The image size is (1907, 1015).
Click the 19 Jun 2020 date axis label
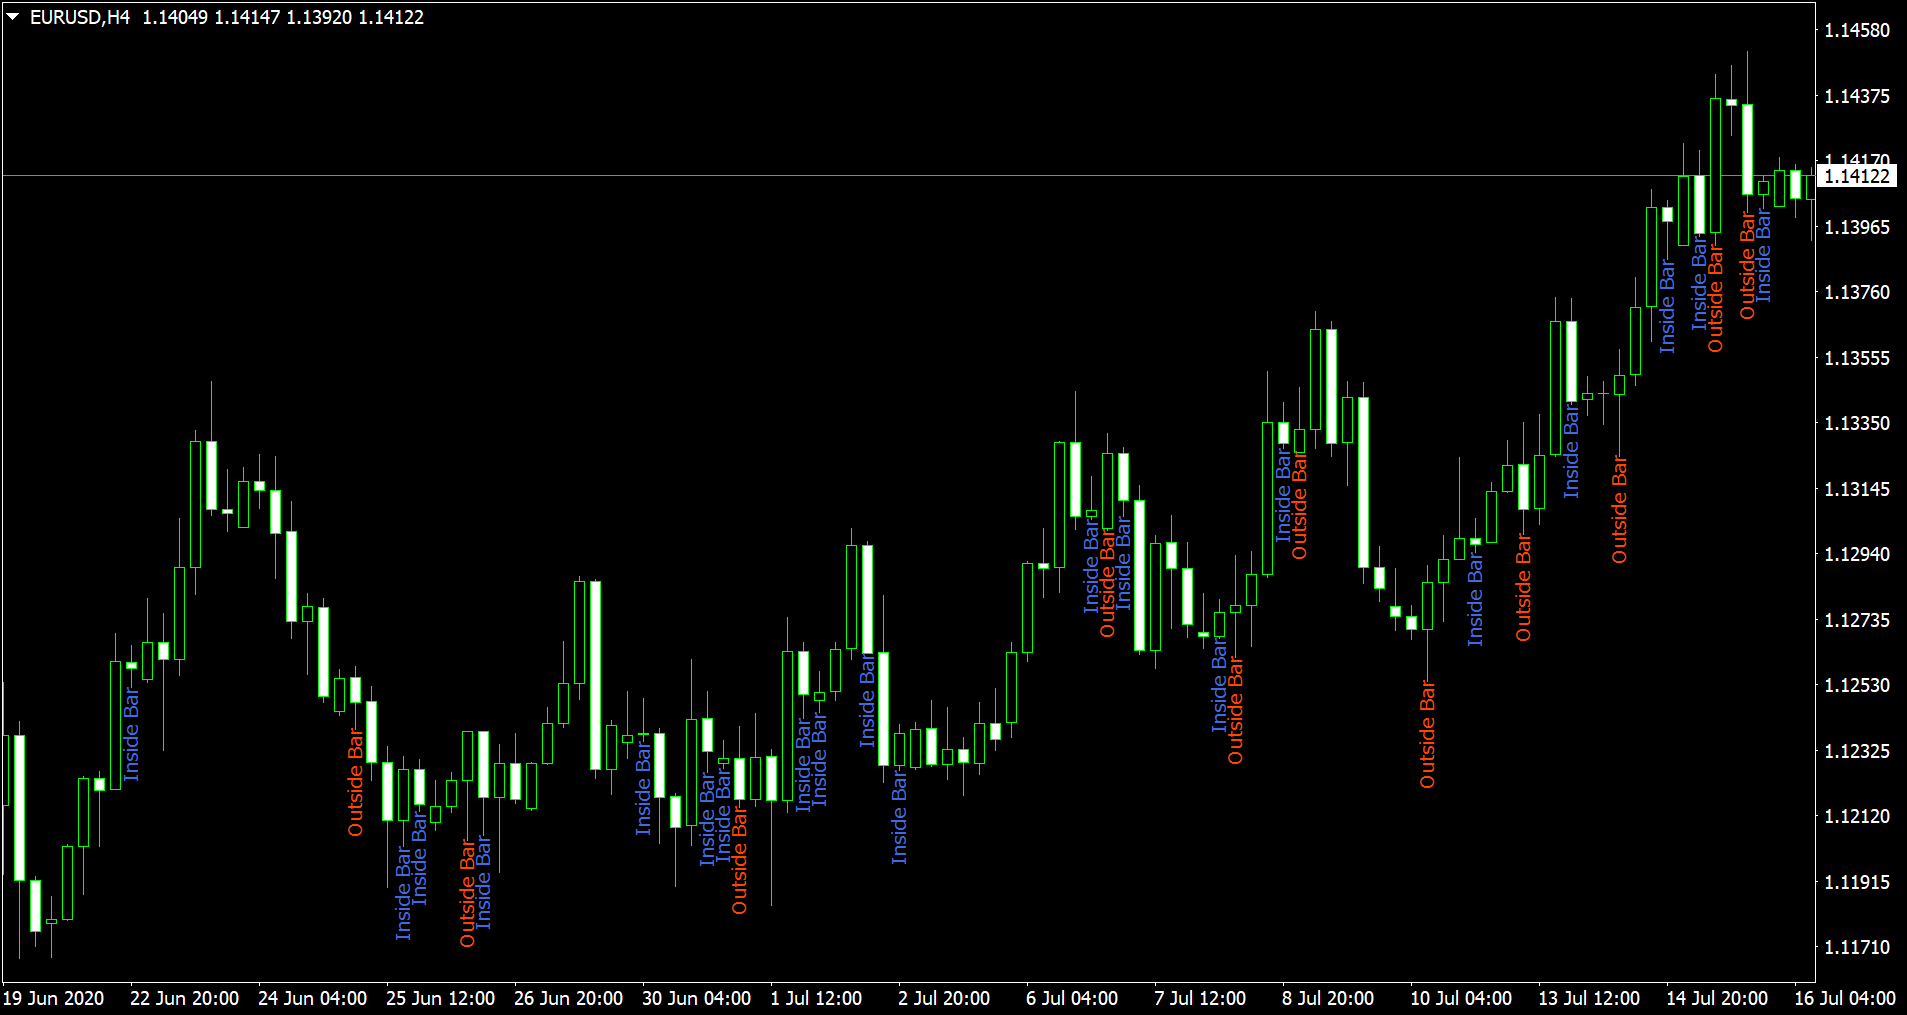pos(52,999)
